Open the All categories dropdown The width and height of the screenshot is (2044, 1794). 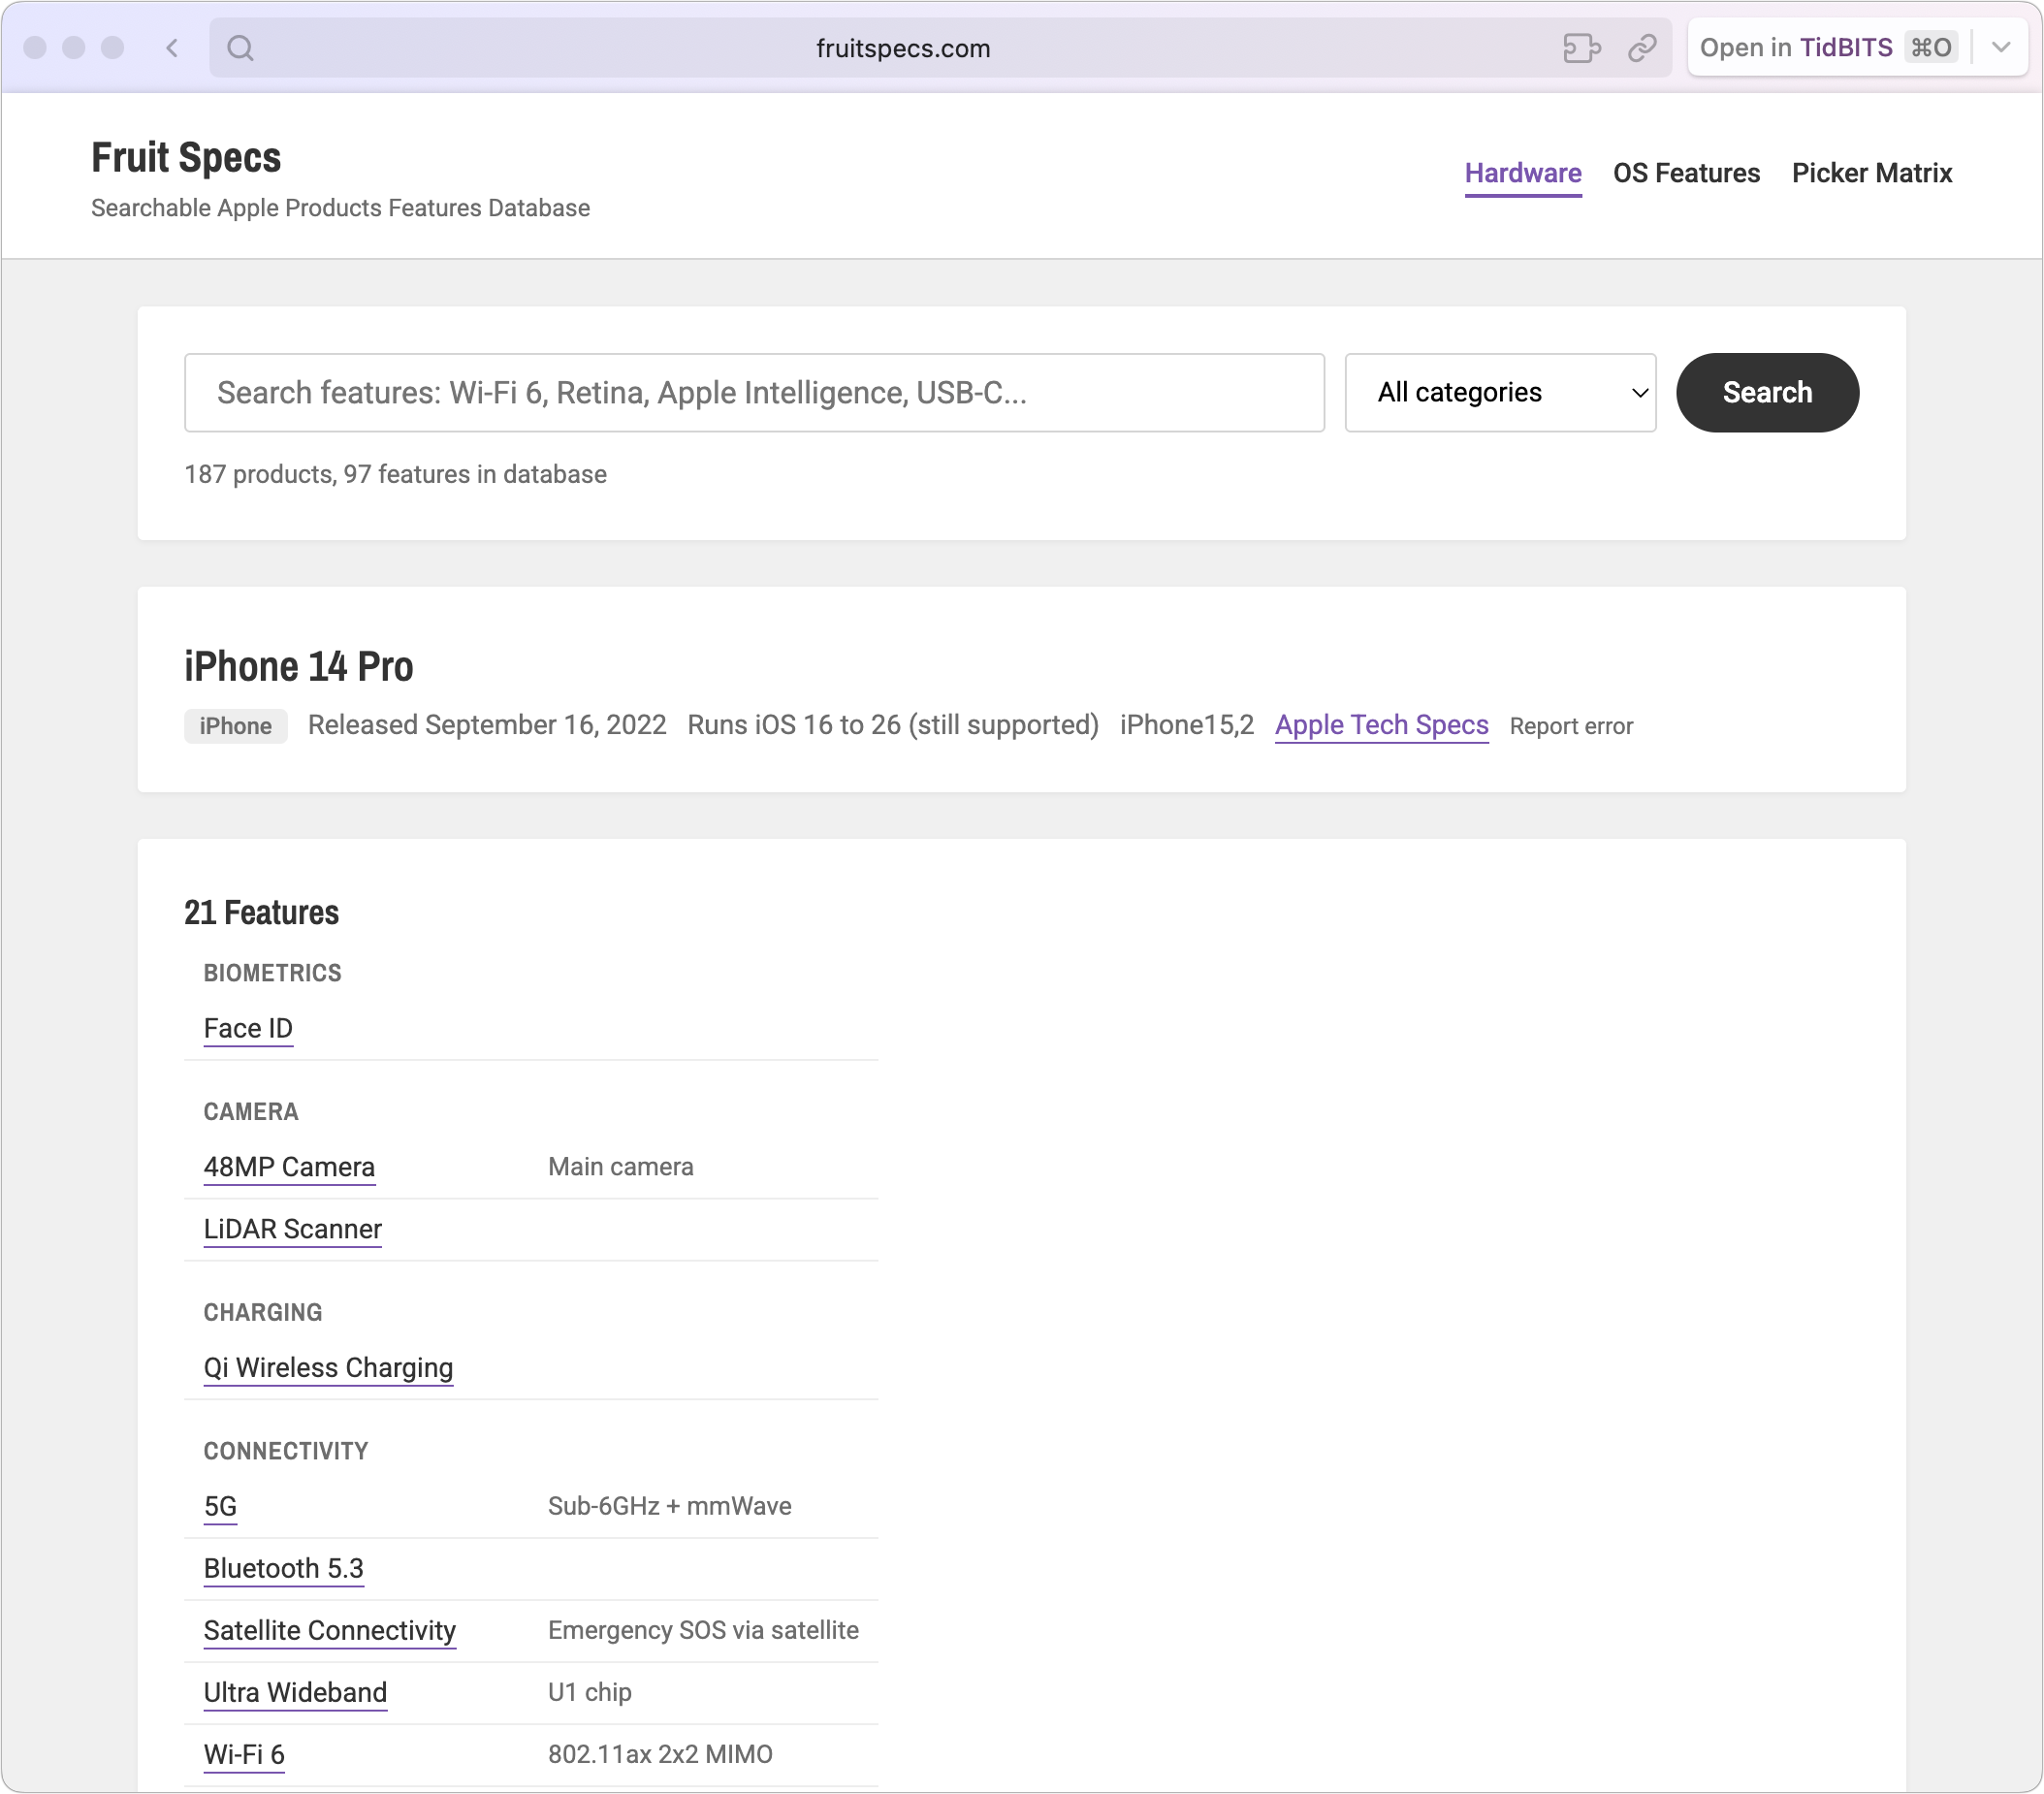pos(1500,393)
